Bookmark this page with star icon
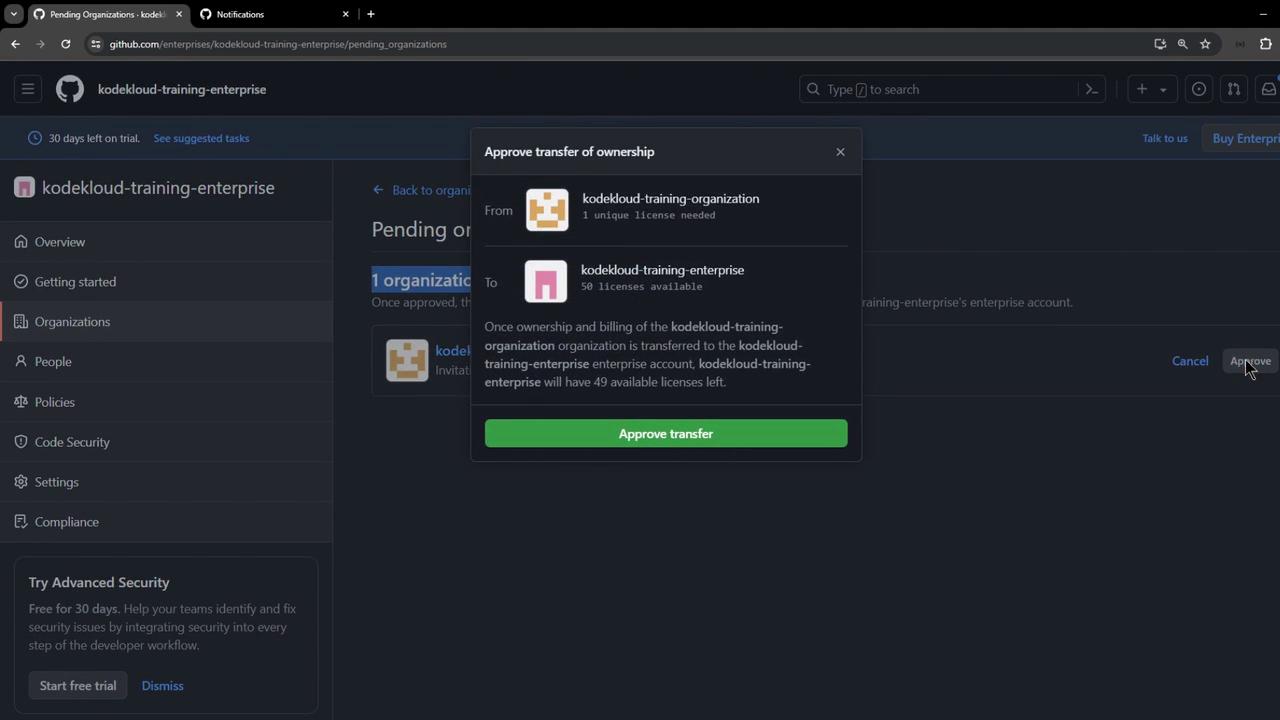The height and width of the screenshot is (720, 1280). tap(1206, 44)
